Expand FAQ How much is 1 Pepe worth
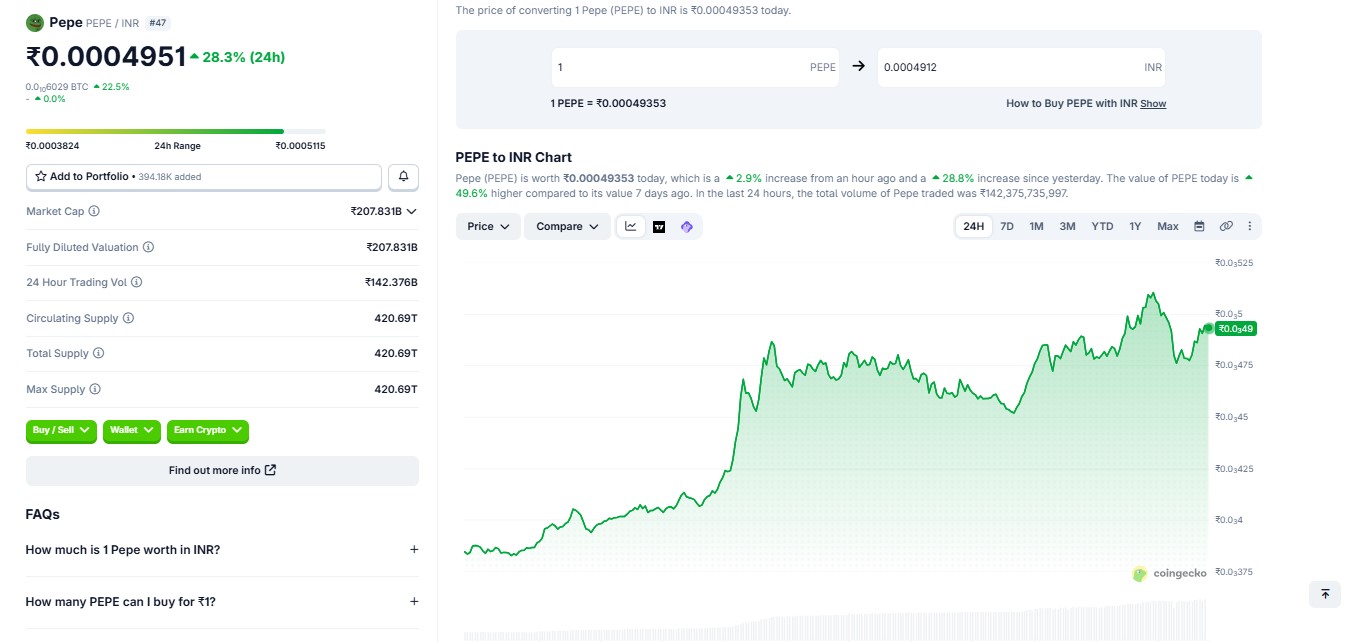This screenshot has width=1350, height=642. 222,549
